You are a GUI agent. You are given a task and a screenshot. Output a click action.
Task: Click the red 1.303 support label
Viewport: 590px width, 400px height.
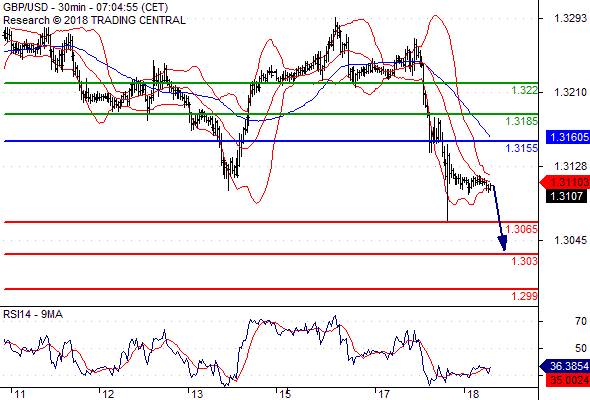pyautogui.click(x=525, y=261)
